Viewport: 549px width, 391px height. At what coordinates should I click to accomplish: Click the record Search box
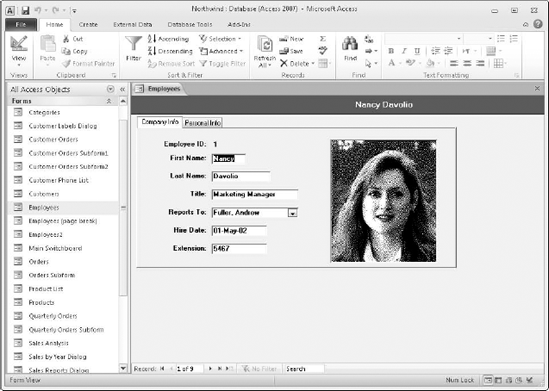tap(304, 369)
